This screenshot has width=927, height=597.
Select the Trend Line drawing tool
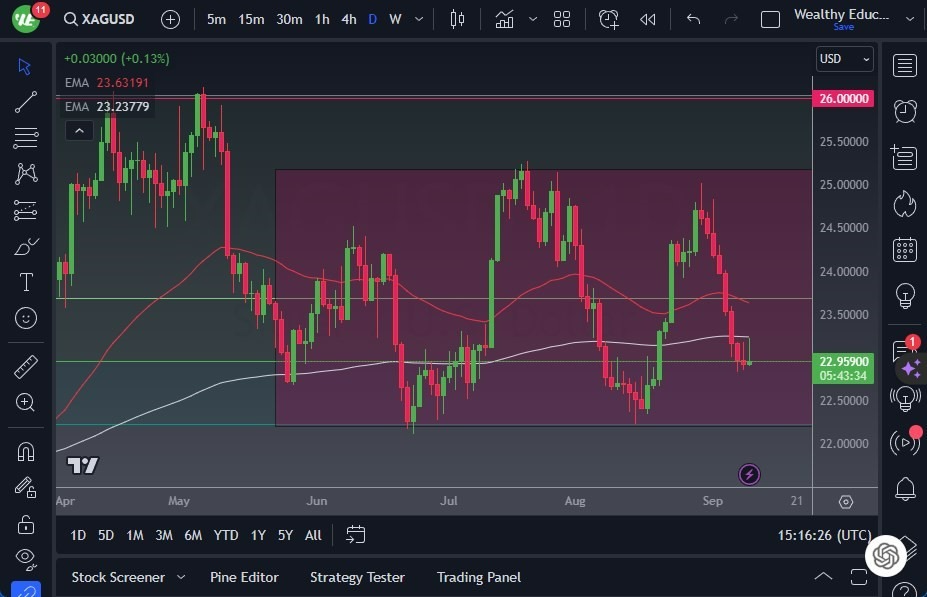point(26,101)
